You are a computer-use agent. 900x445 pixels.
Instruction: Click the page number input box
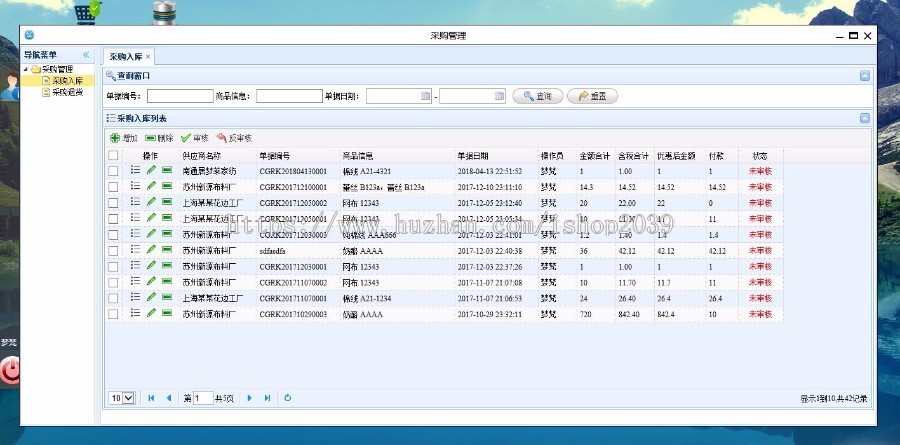[203, 398]
